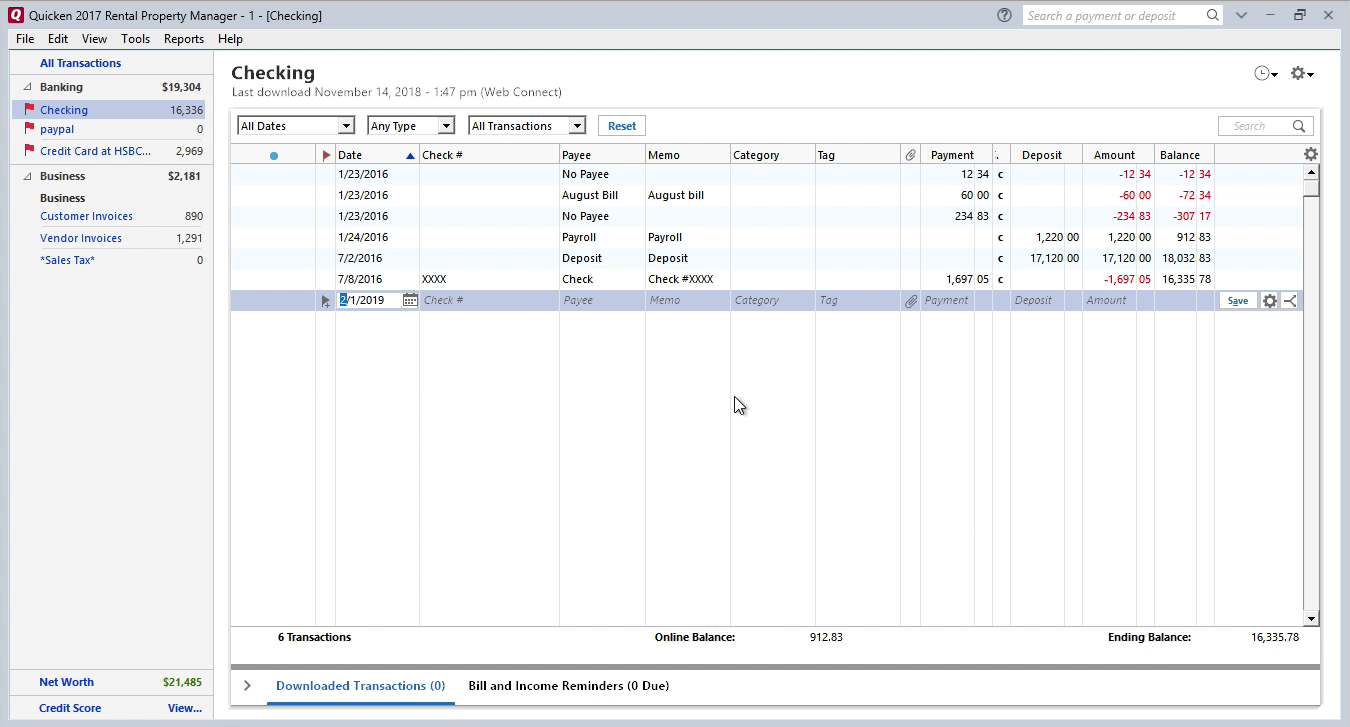Open the account actions gear menu
Viewport: 1350px width, 727px height.
point(1302,74)
